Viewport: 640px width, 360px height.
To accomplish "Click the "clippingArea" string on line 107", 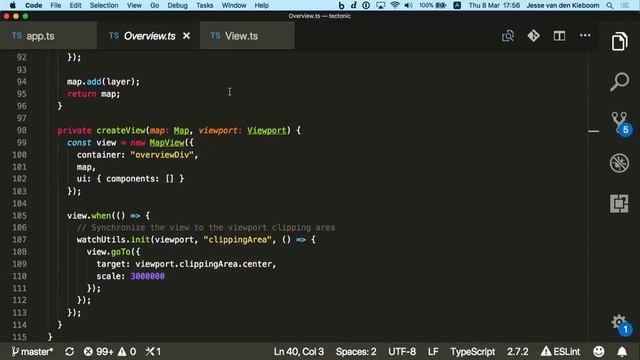I will click(x=238, y=240).
